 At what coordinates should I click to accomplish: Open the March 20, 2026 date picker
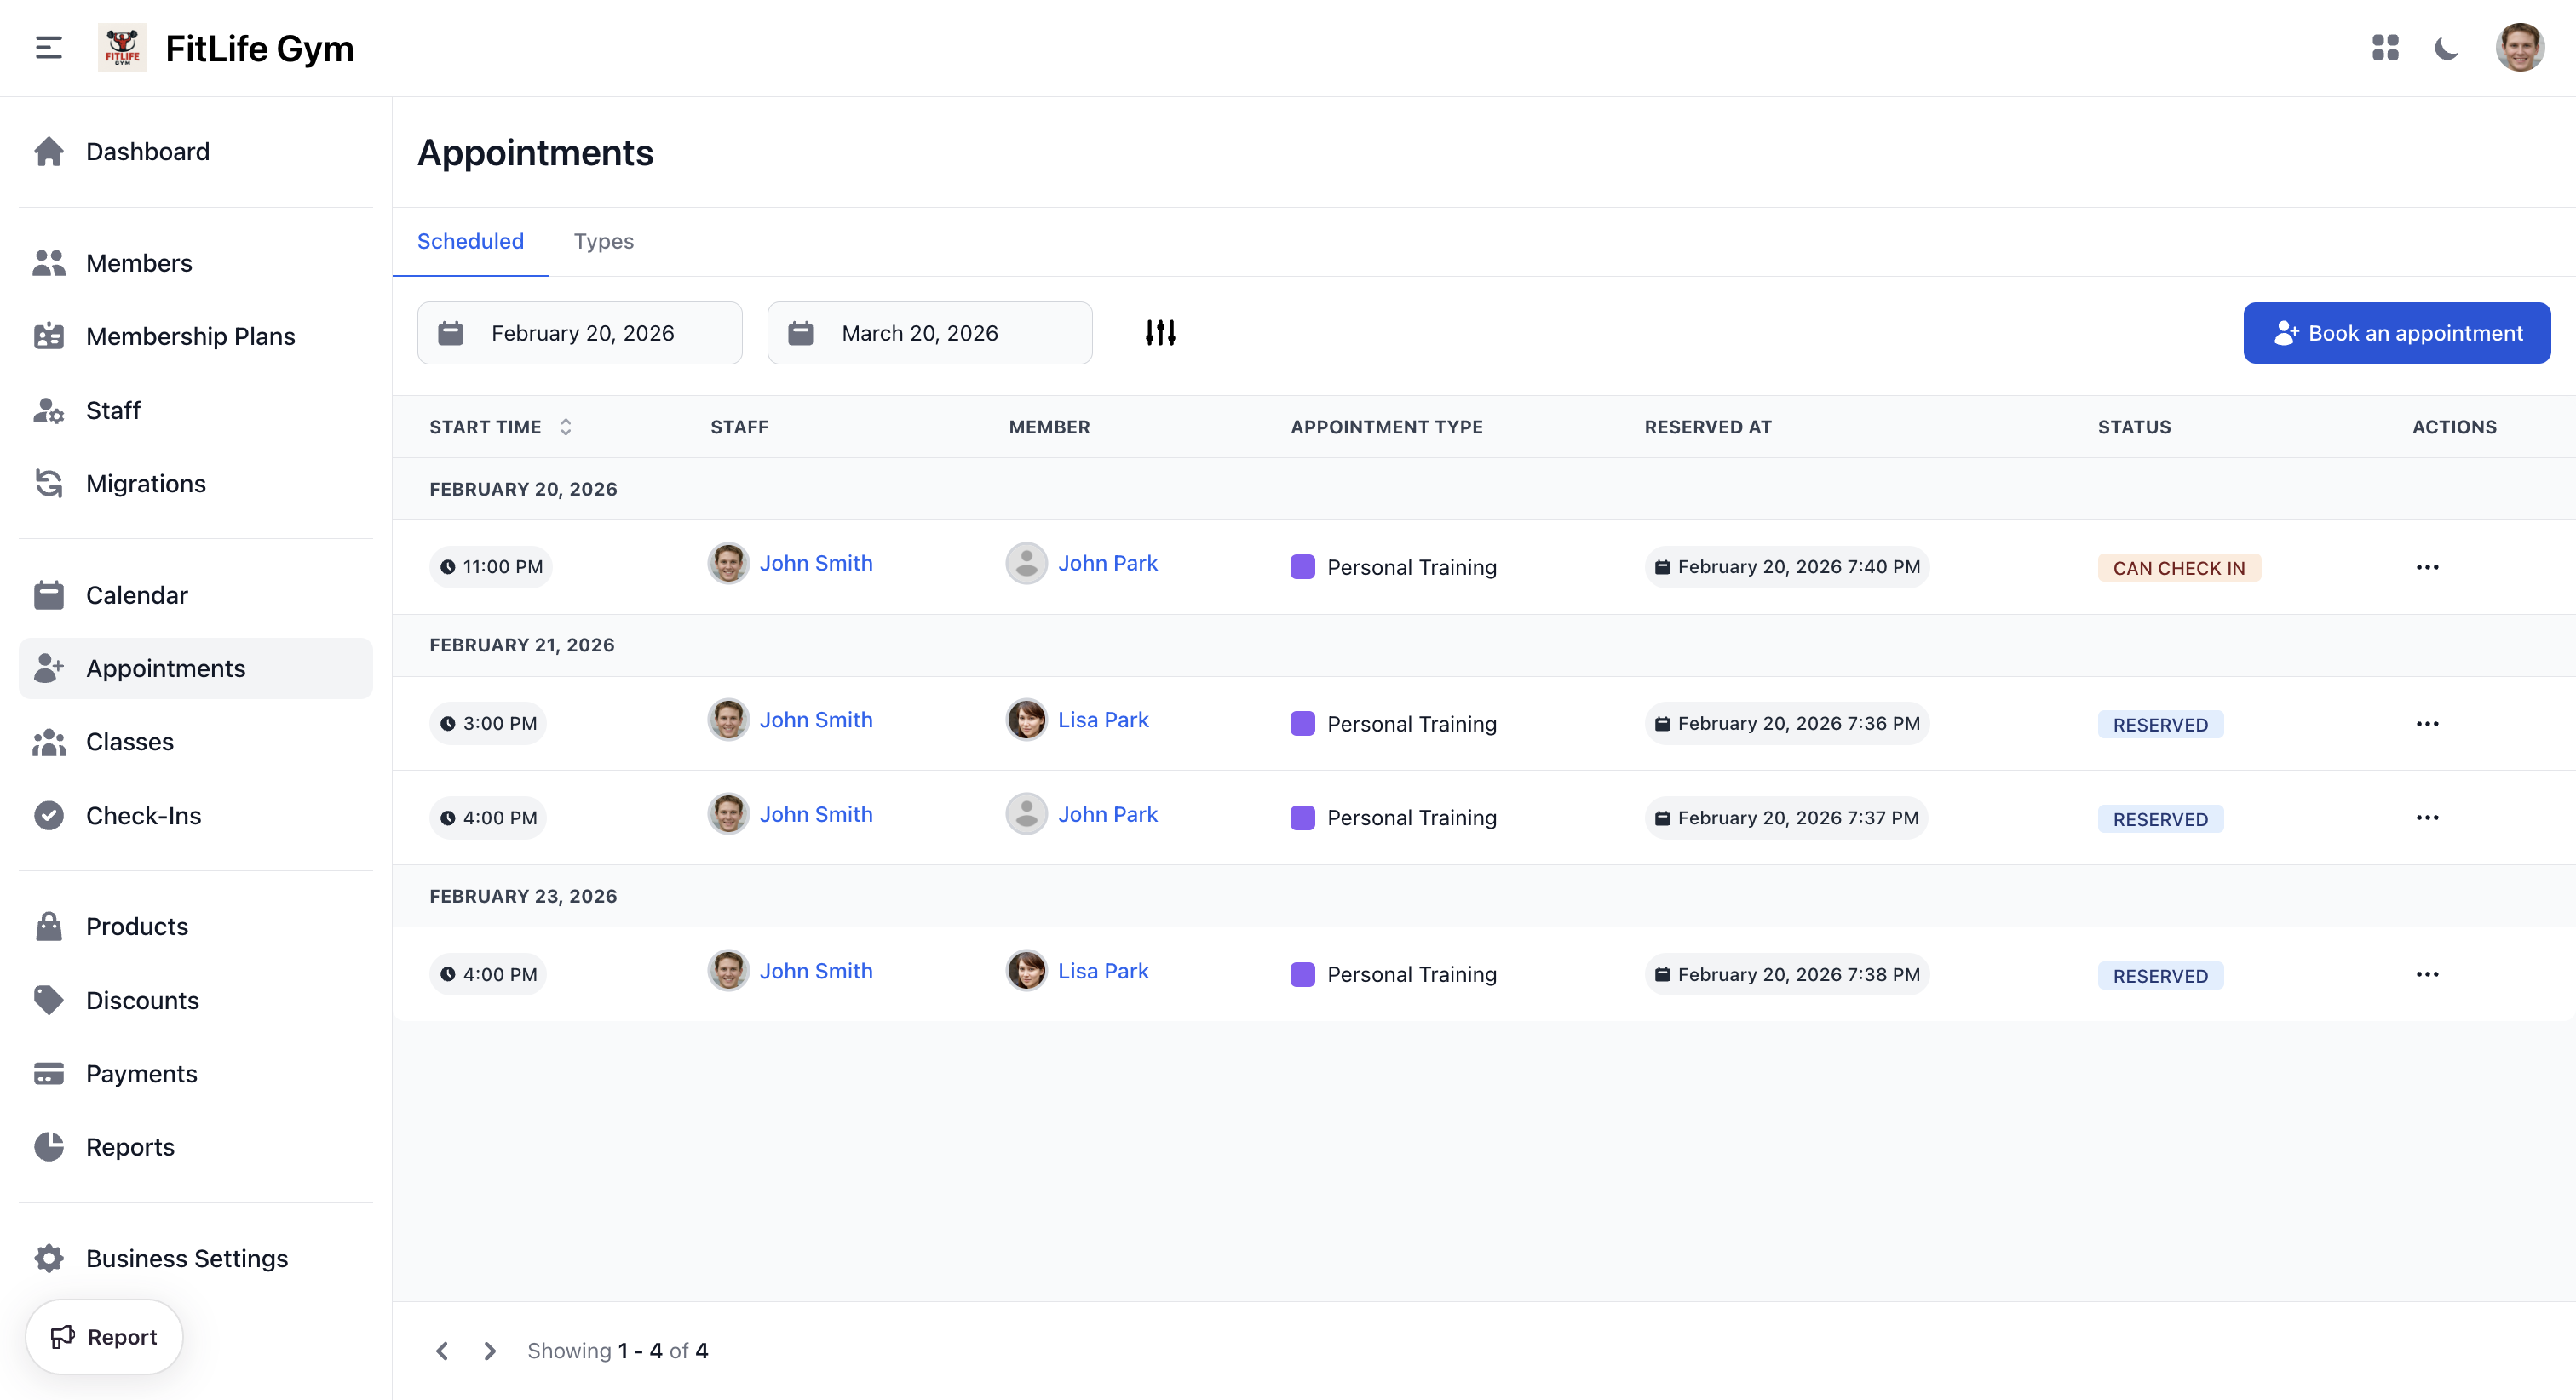pyautogui.click(x=919, y=333)
